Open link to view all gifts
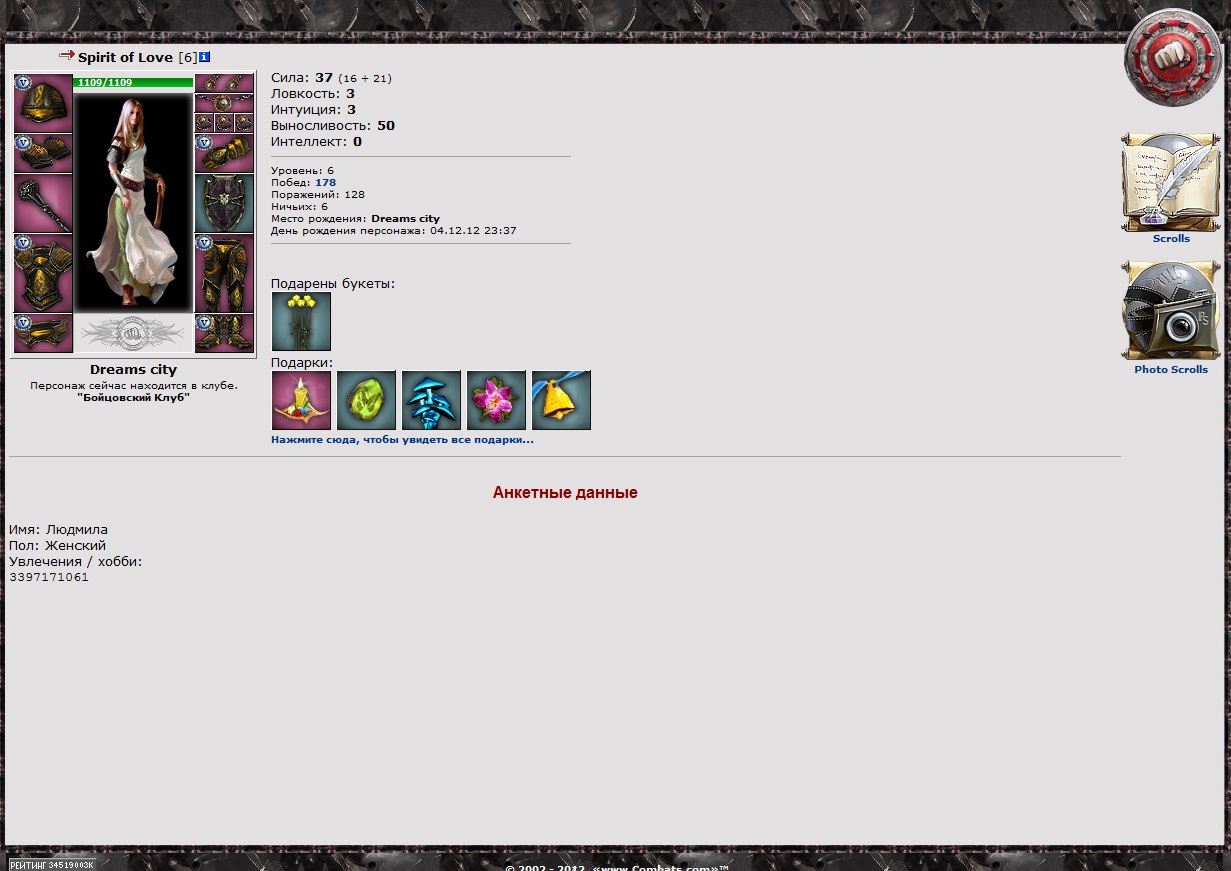Screen dimensions: 1231x871 pyautogui.click(x=402, y=440)
